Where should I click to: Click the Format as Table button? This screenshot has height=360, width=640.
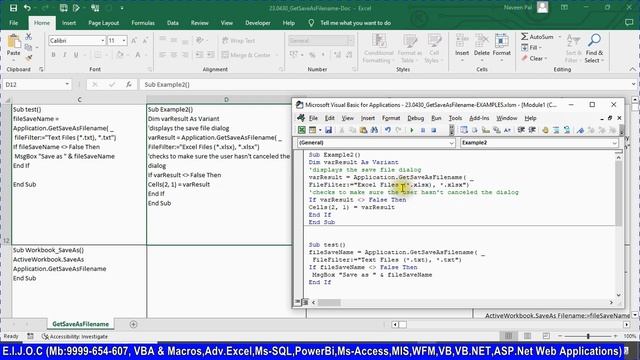coord(409,48)
